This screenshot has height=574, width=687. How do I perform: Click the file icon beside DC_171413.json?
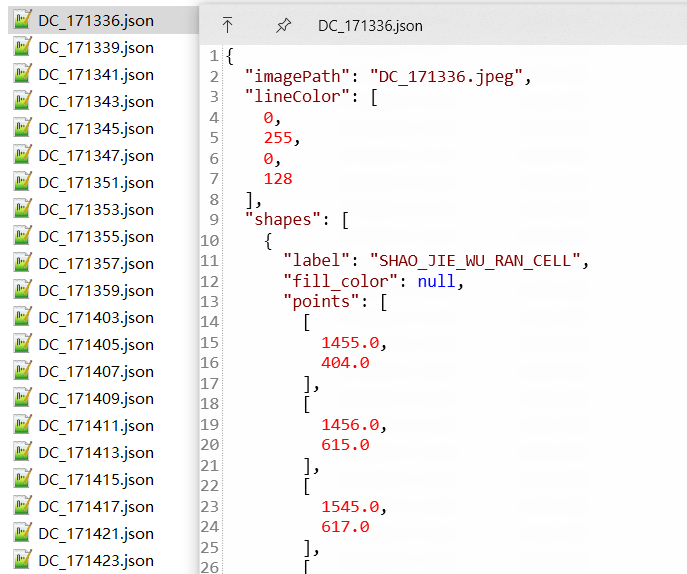(22, 452)
